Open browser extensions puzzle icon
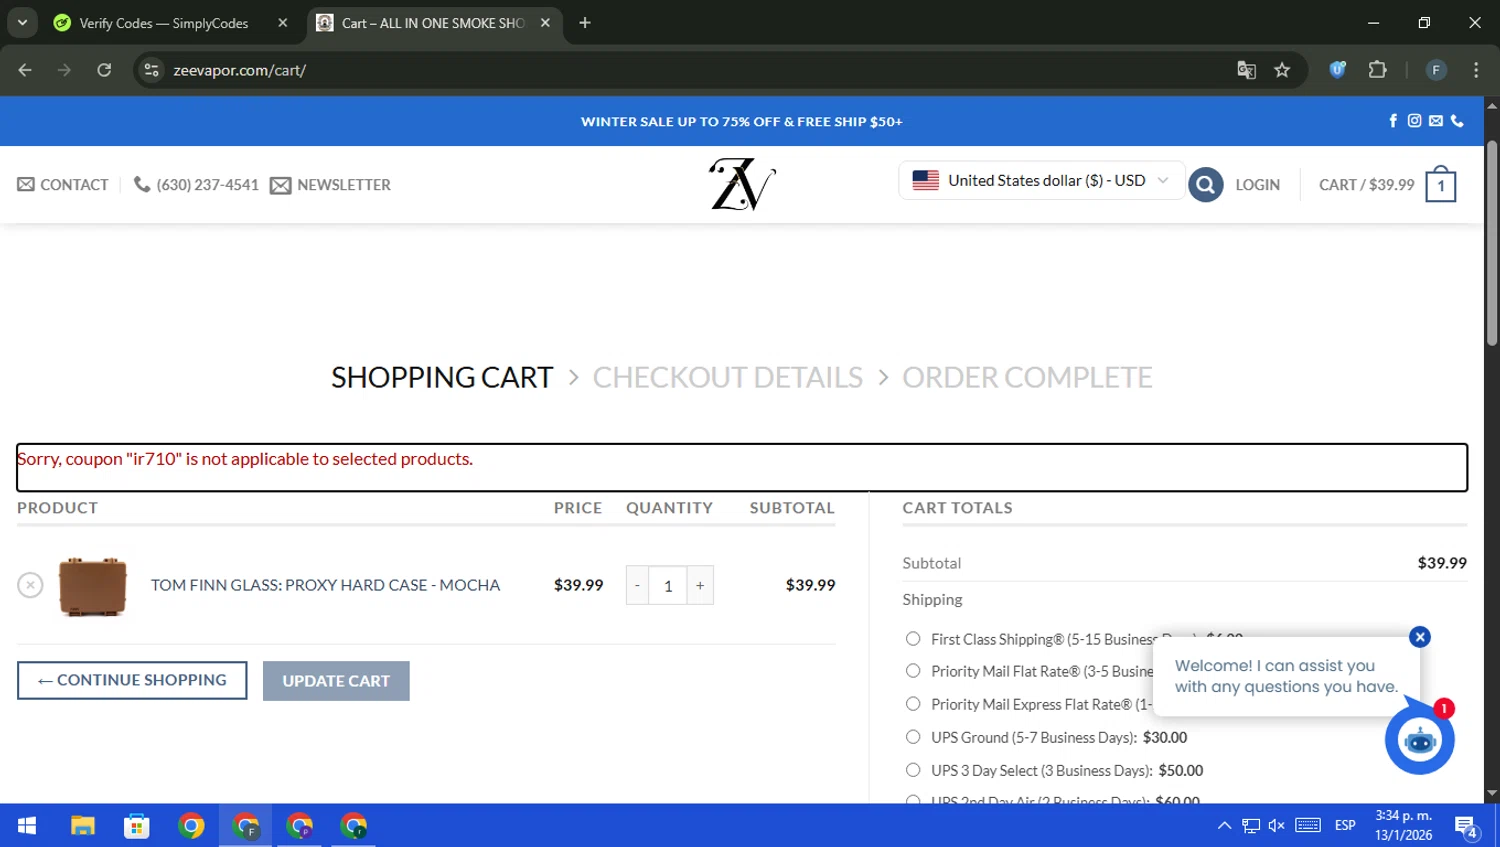The width and height of the screenshot is (1500, 847). point(1377,70)
